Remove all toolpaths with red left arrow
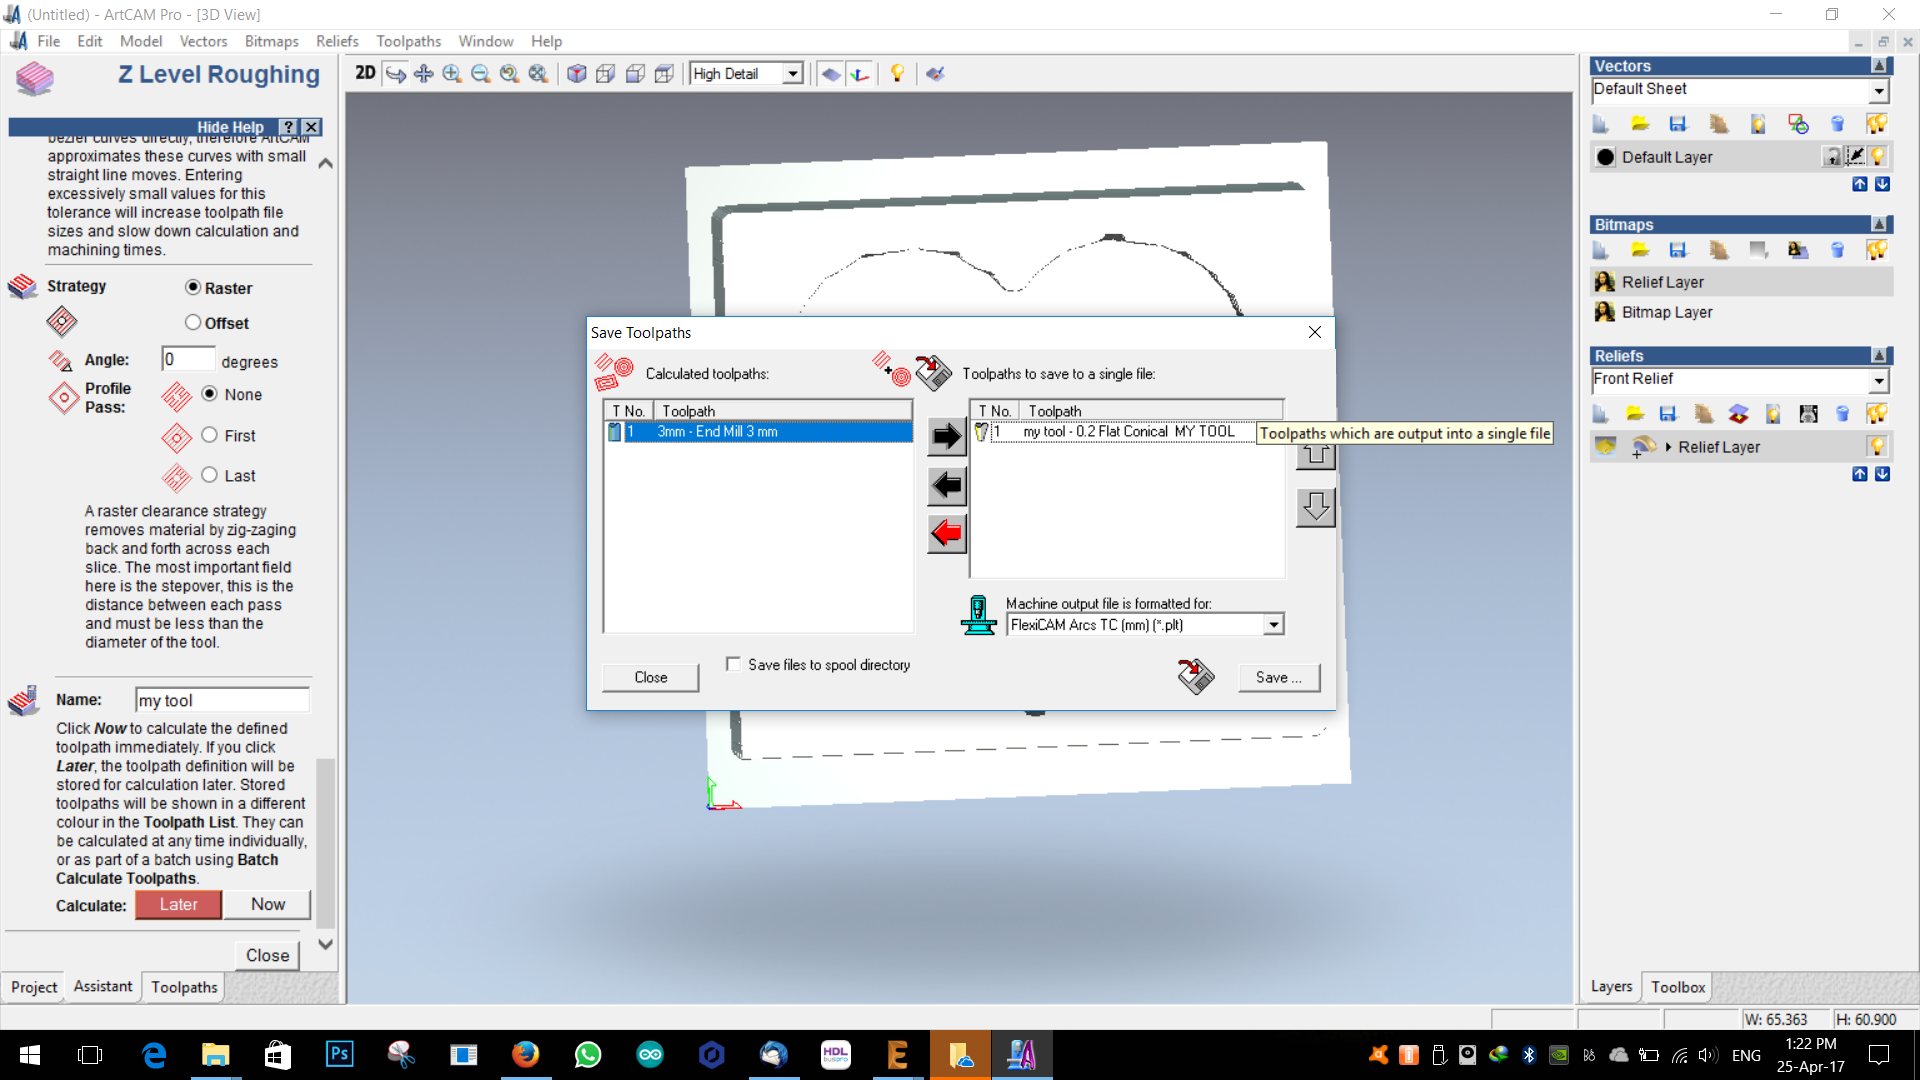Viewport: 1920px width, 1080px height. [946, 533]
